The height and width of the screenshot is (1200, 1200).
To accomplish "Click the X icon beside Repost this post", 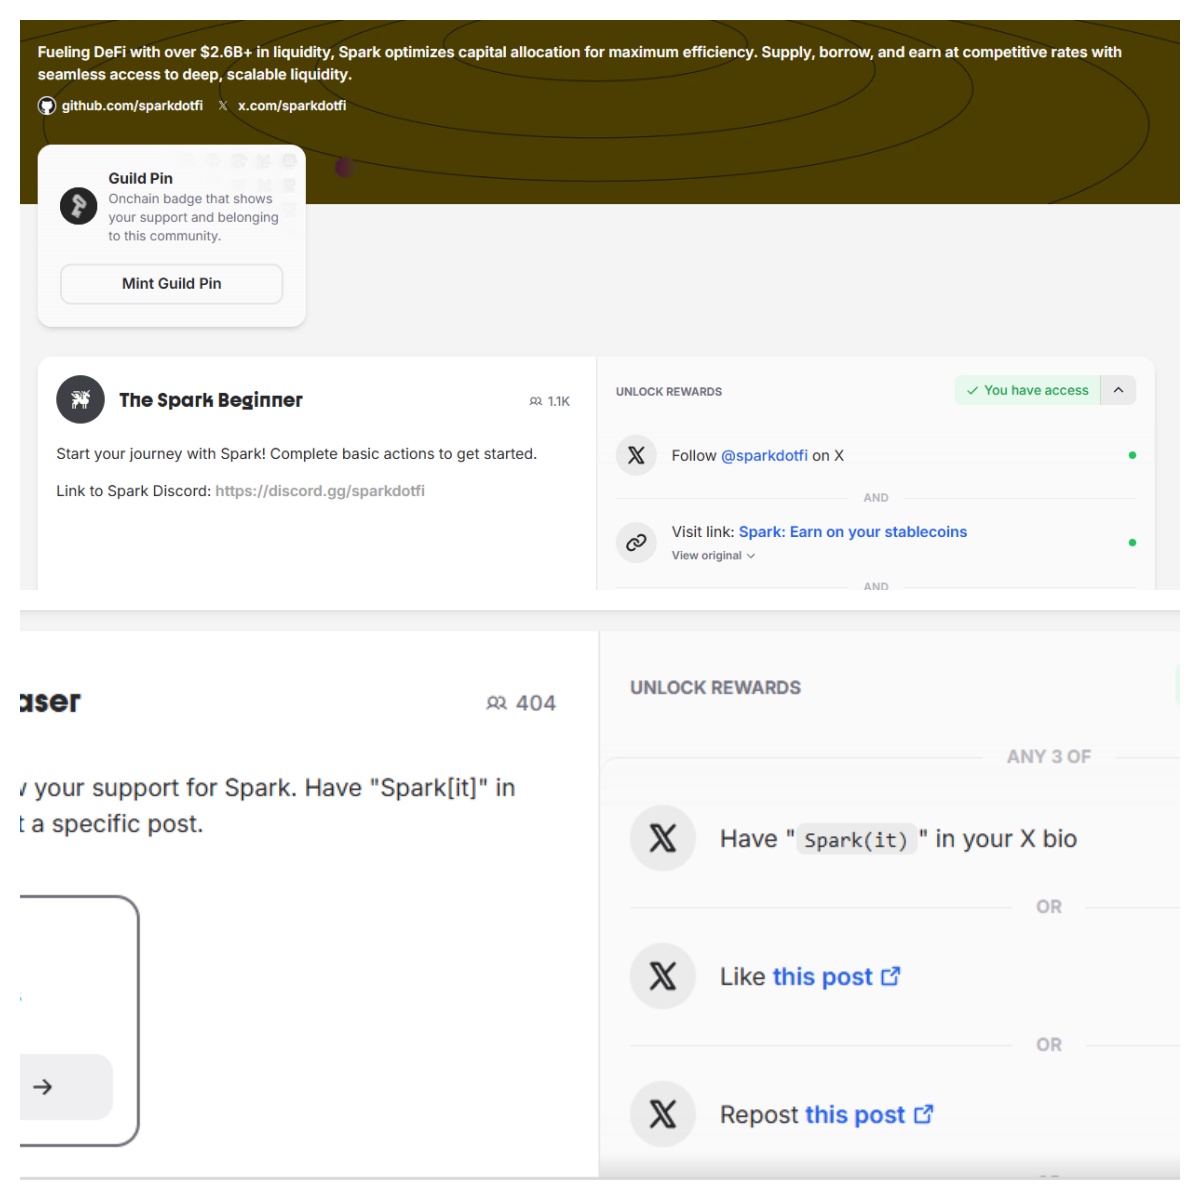I will pos(663,1114).
